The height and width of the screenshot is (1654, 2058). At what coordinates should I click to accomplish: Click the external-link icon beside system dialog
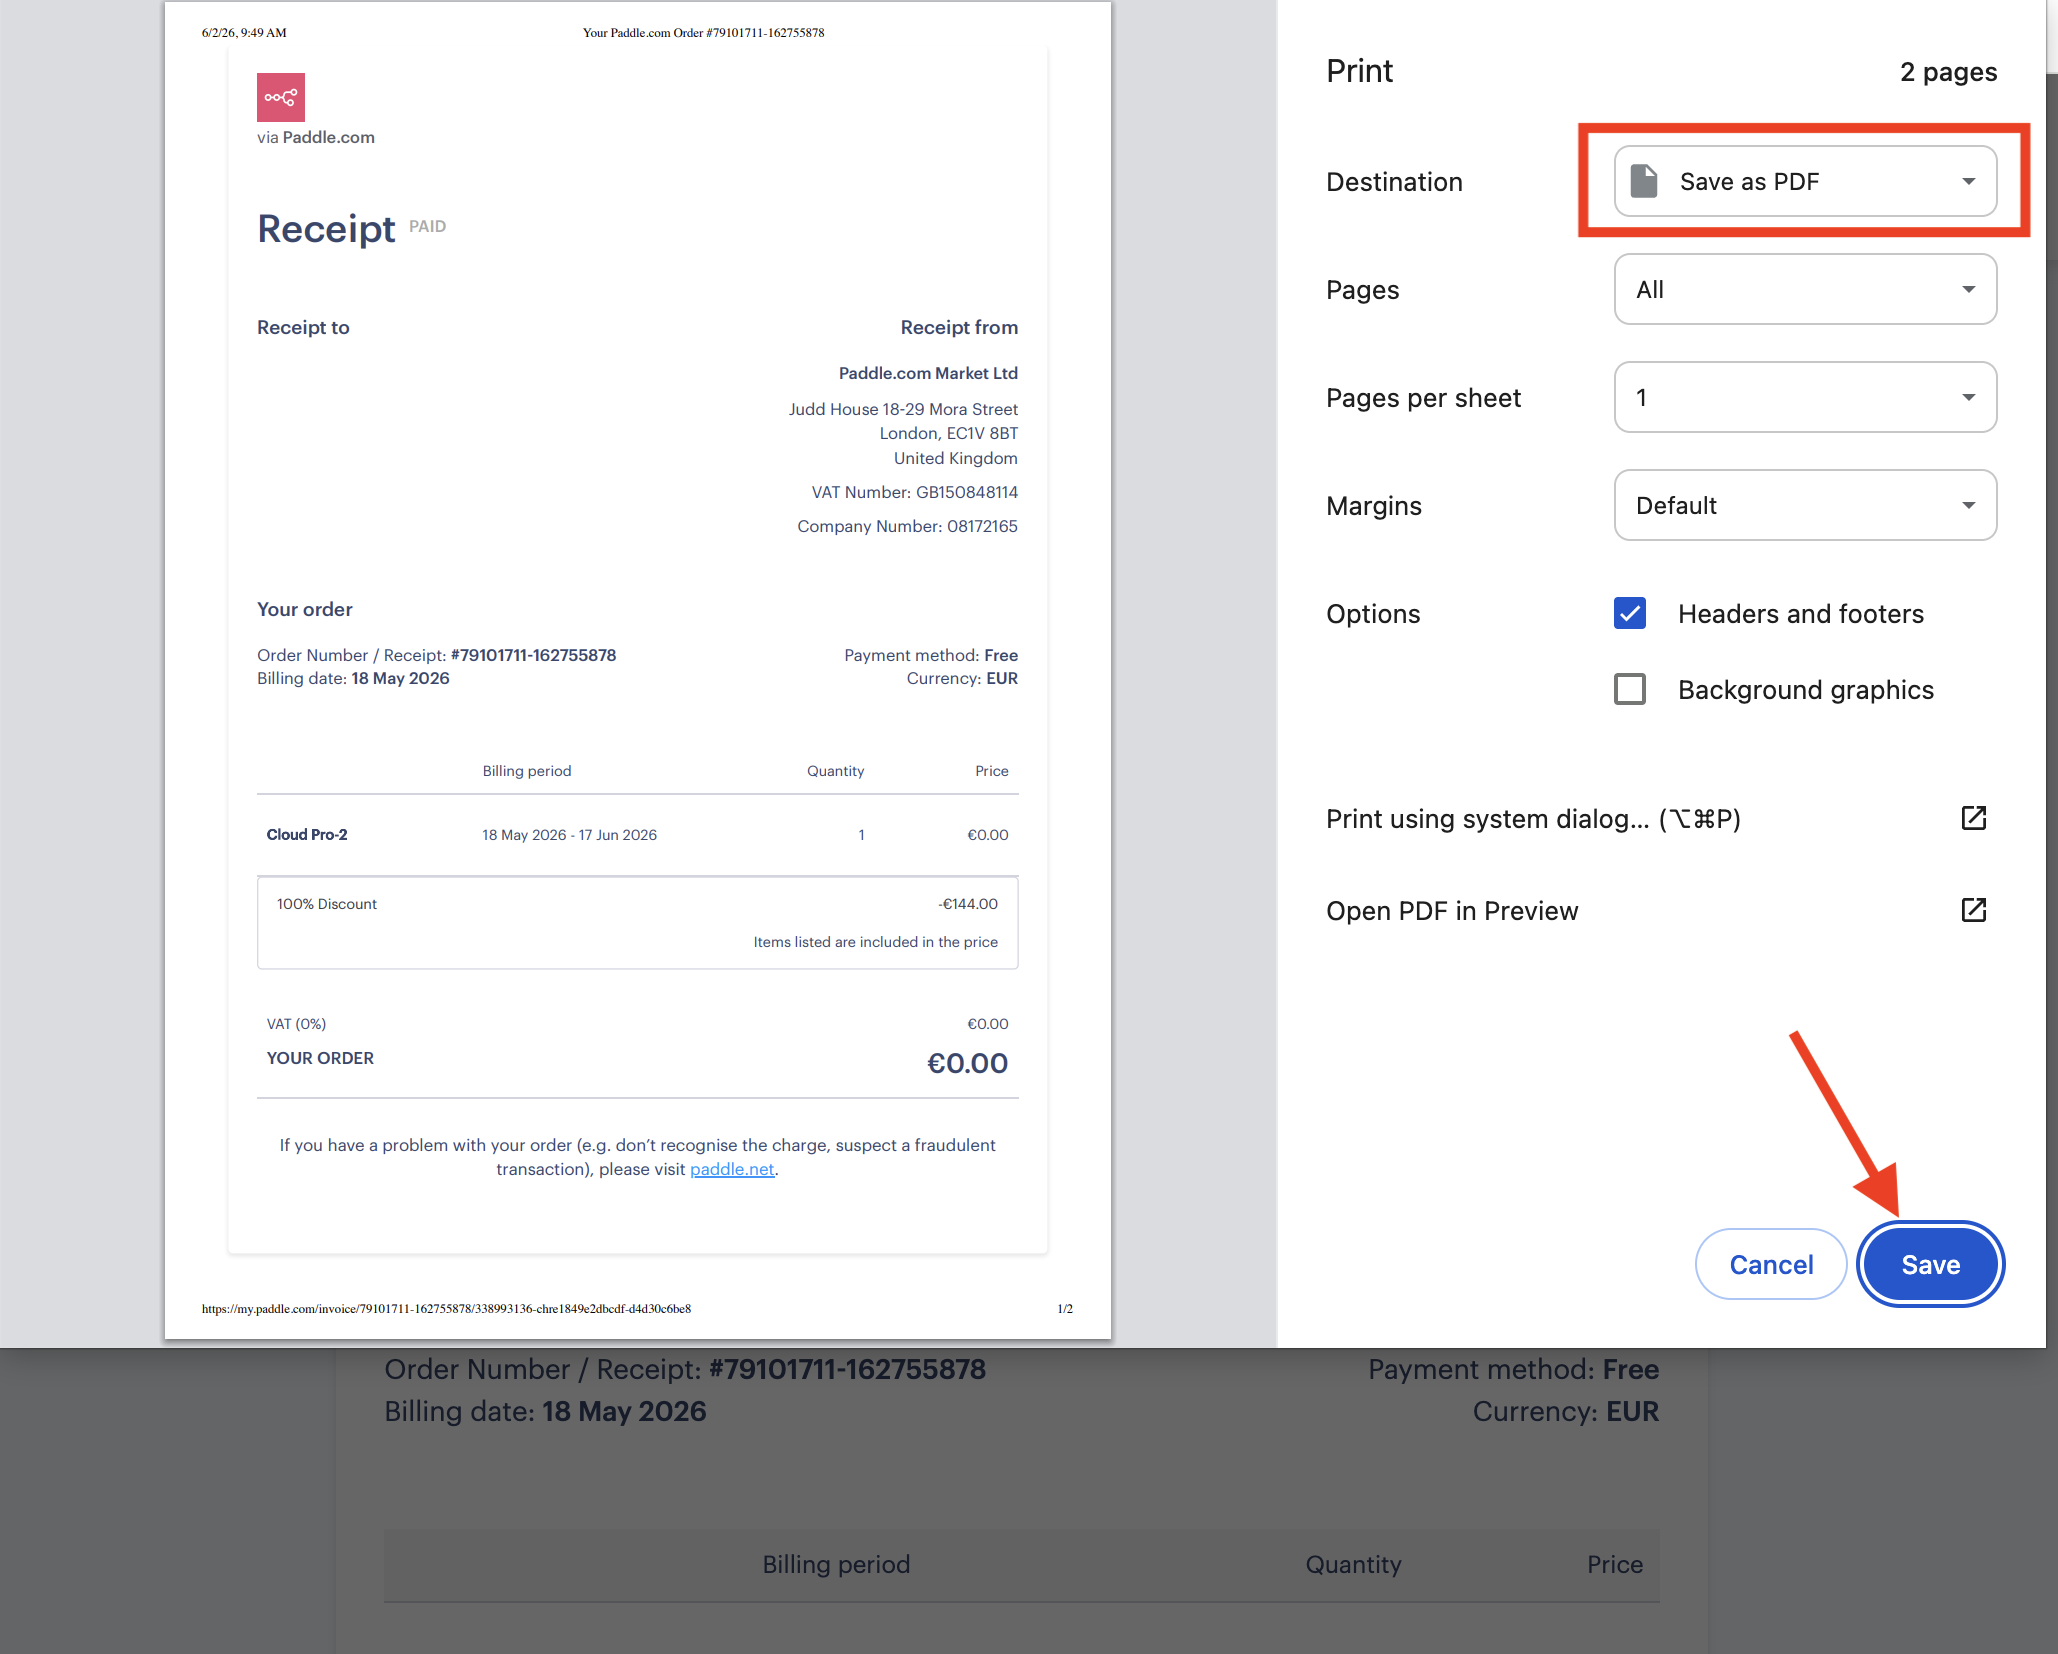click(x=1973, y=818)
